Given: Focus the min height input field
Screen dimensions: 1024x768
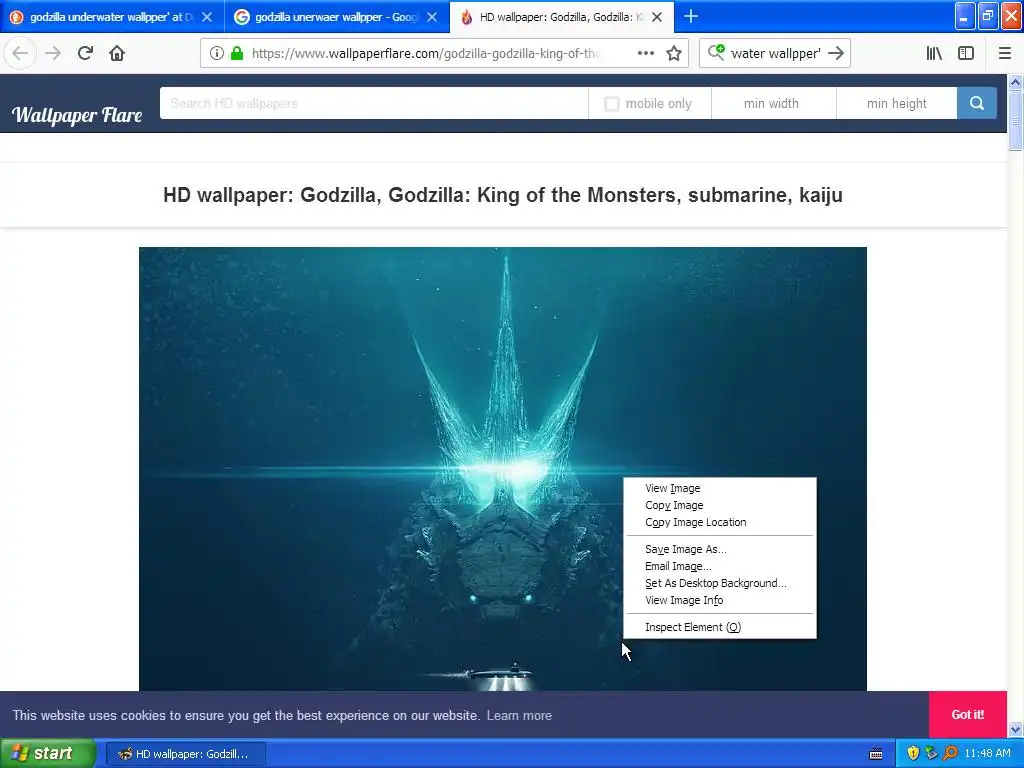Looking at the screenshot, I should click(x=897, y=103).
